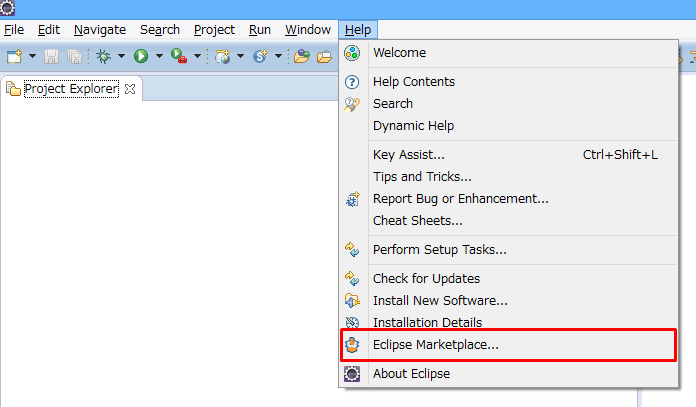This screenshot has height=407, width=696.
Task: Start debugging with the bug icon
Action: (104, 56)
